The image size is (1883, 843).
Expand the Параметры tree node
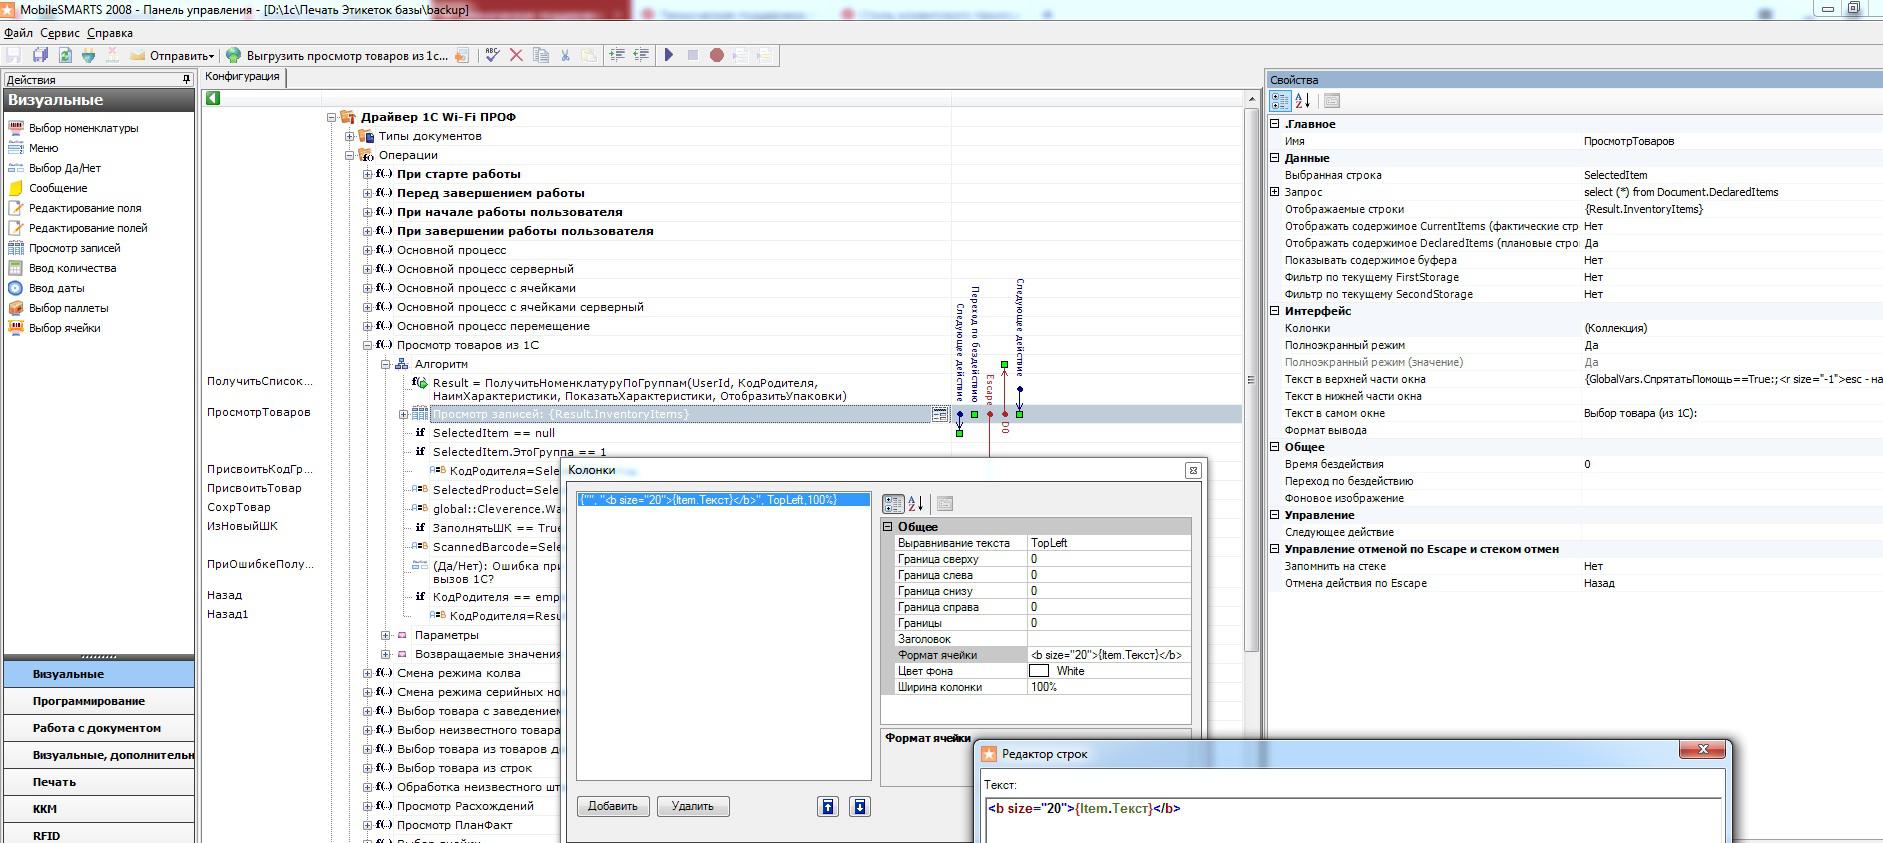pos(386,635)
